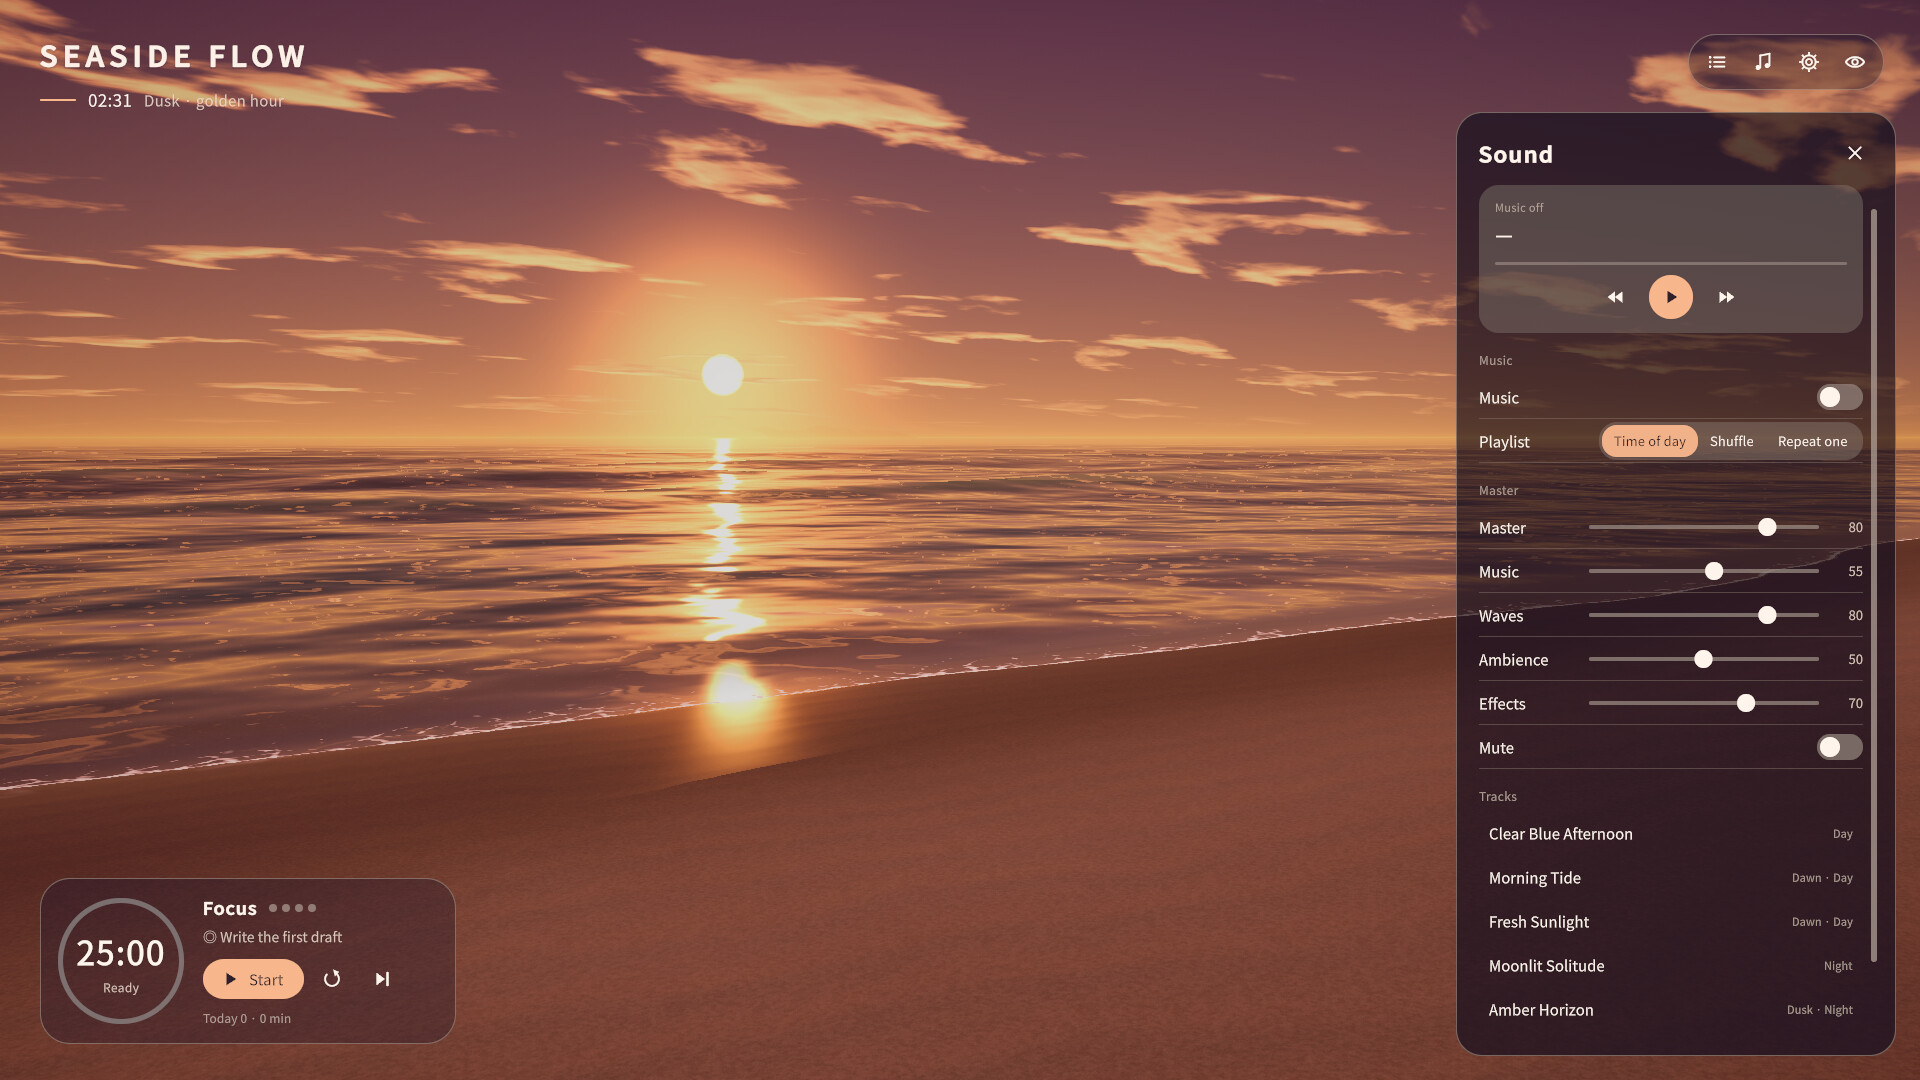Adjust the Effects volume slider

coord(1704,703)
